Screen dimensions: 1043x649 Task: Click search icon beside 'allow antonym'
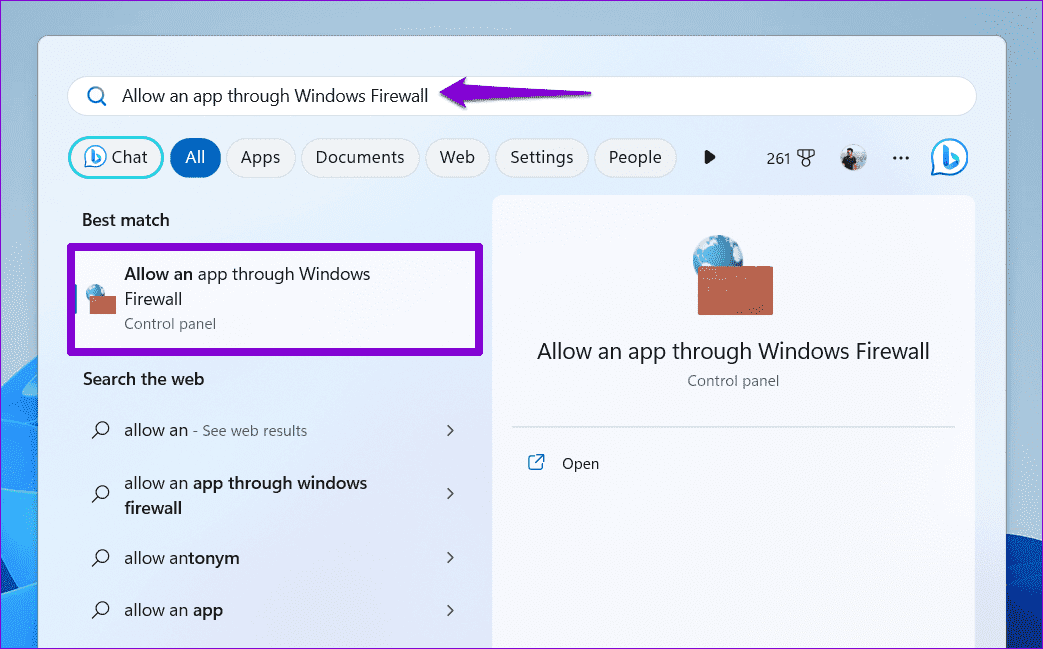(x=100, y=557)
